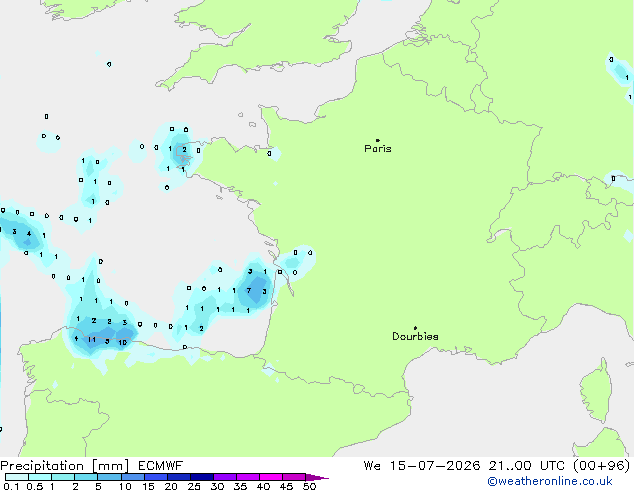Click the Paris location dot marker
The width and height of the screenshot is (634, 490).
pos(378,140)
